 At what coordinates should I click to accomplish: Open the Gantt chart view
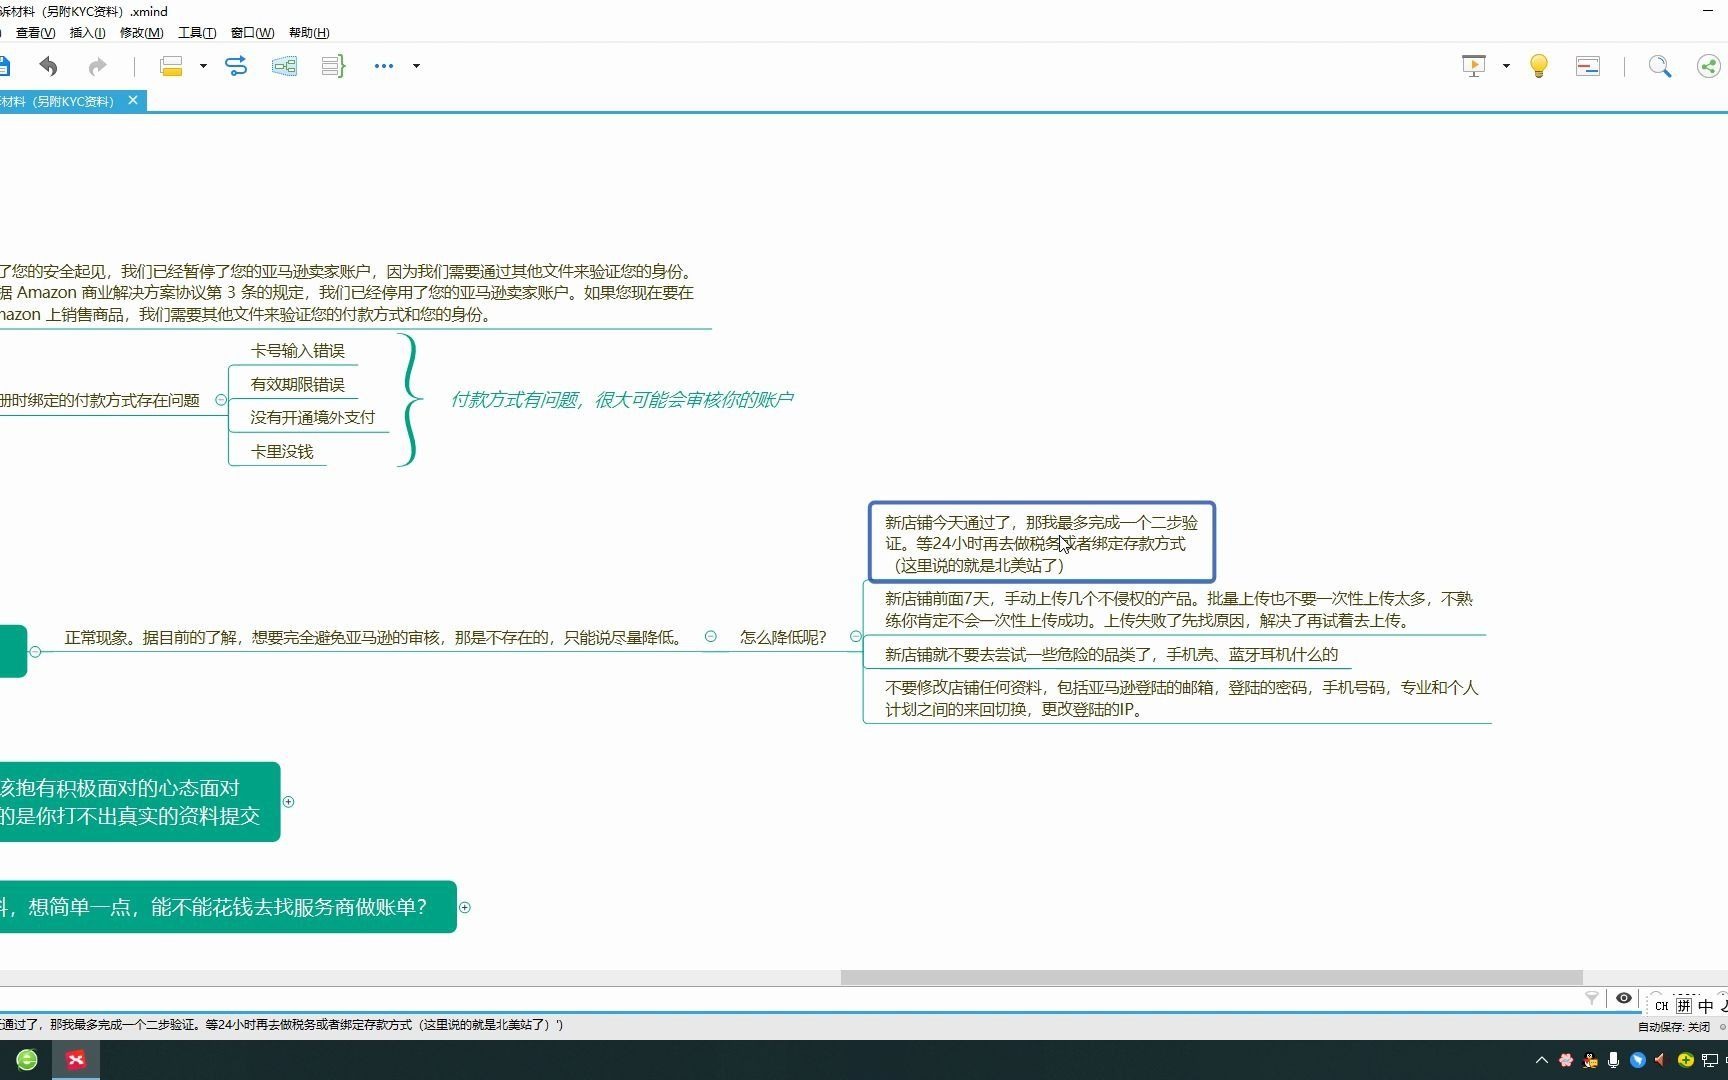tap(1587, 66)
